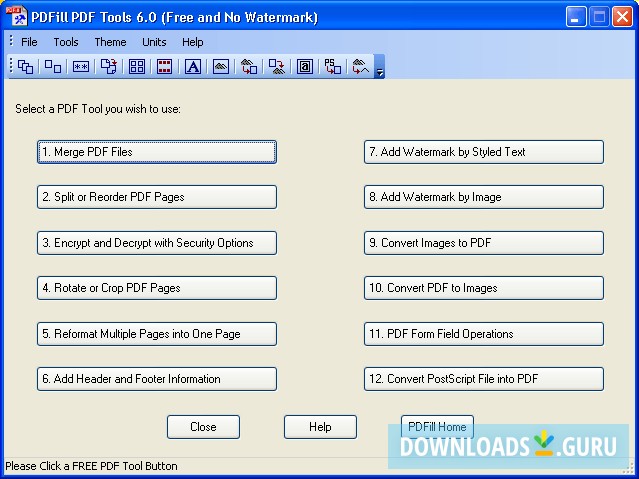639x479 pixels.
Task: Click the PDFill app icon in title bar
Action: point(17,17)
